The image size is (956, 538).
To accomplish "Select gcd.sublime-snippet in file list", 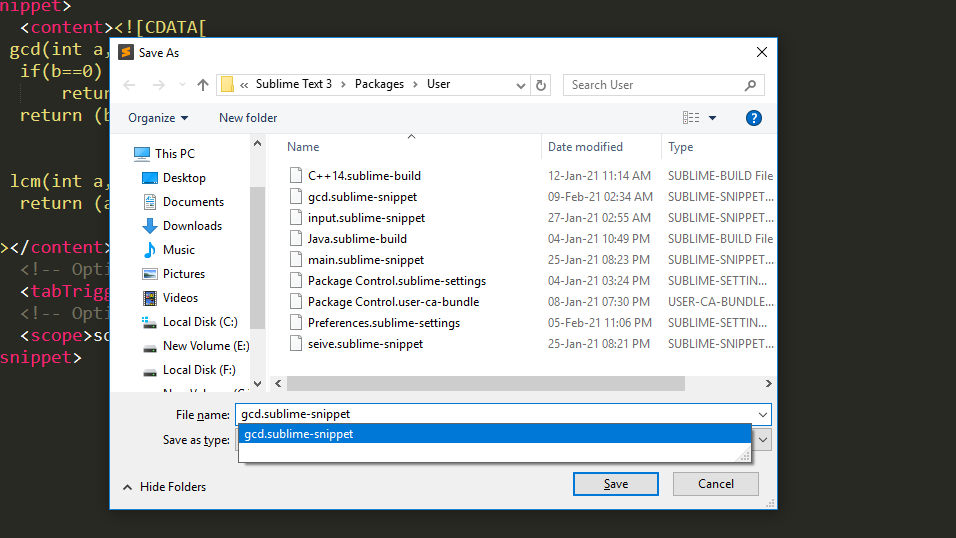I will (362, 197).
